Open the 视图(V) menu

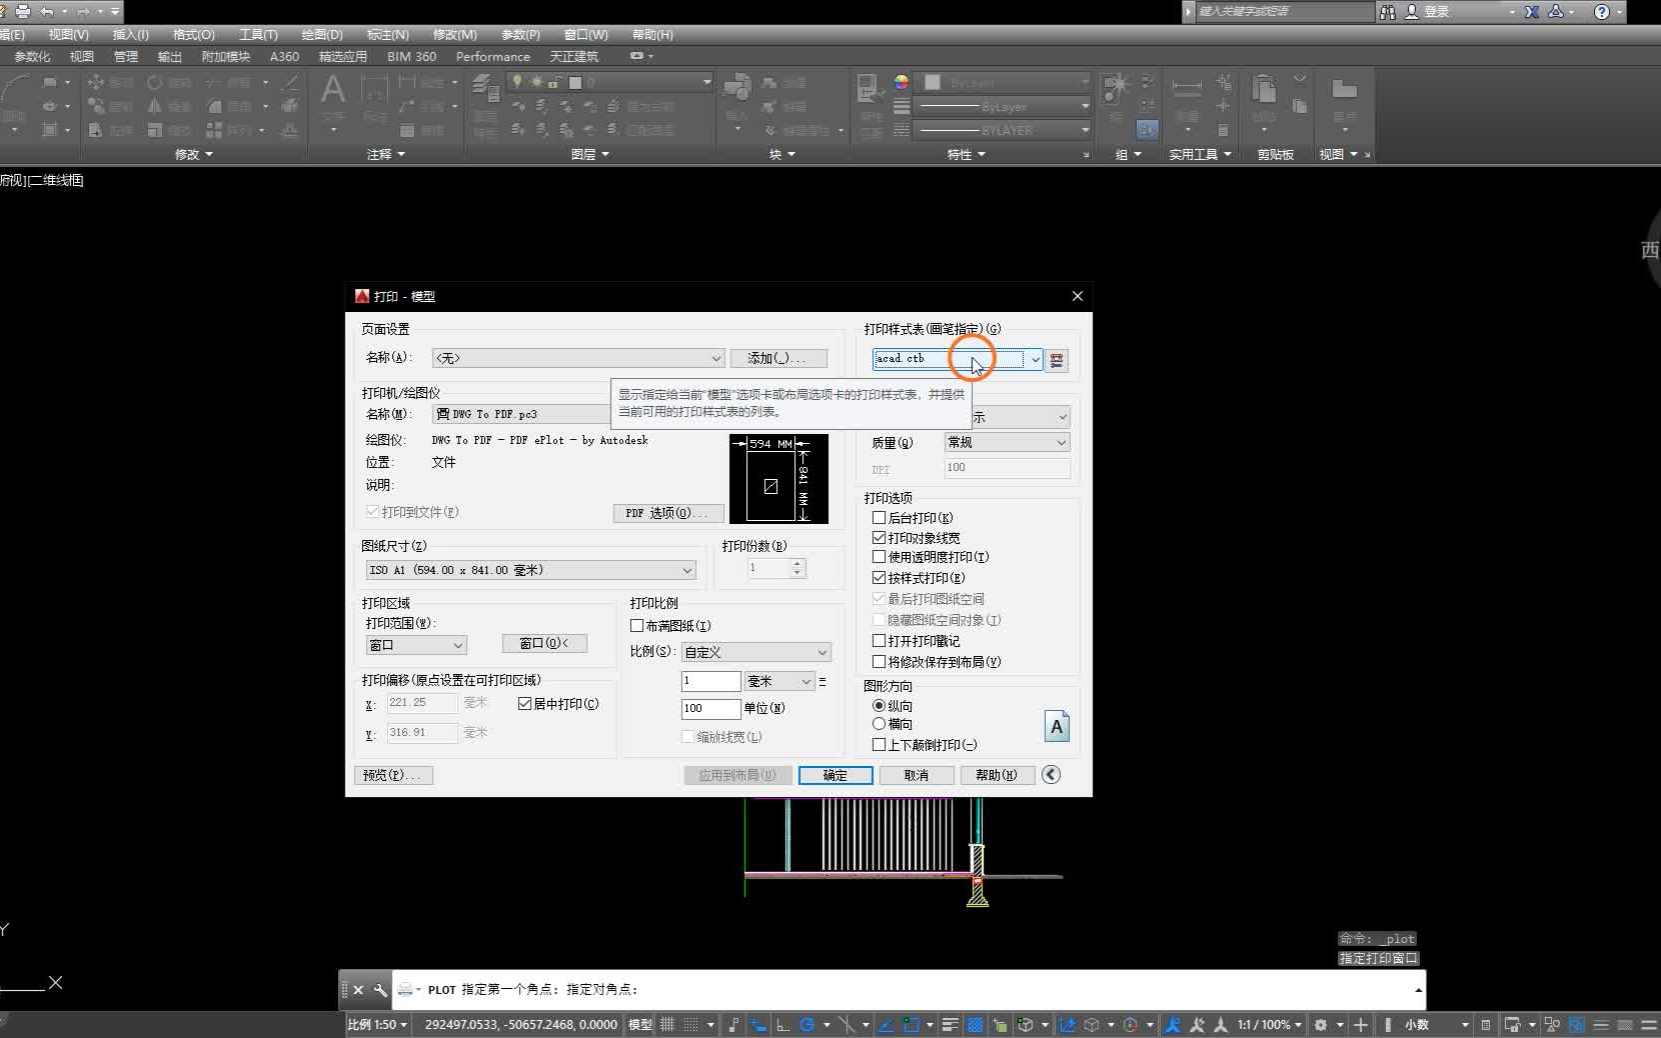pyautogui.click(x=67, y=34)
